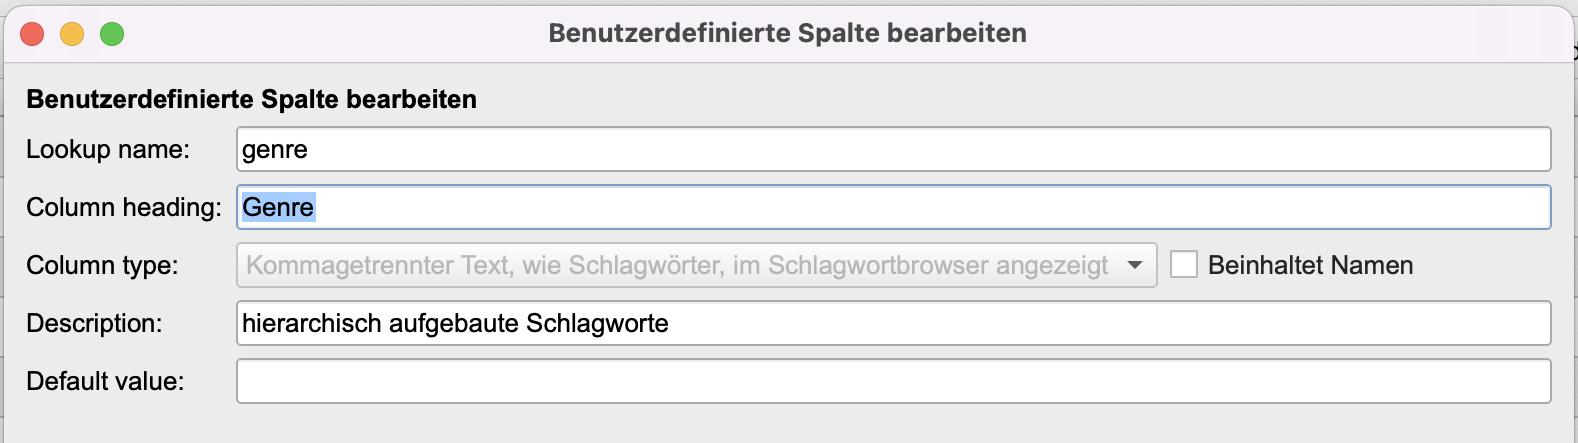The image size is (1578, 443).
Task: Click the "Description:" label
Action: point(94,324)
